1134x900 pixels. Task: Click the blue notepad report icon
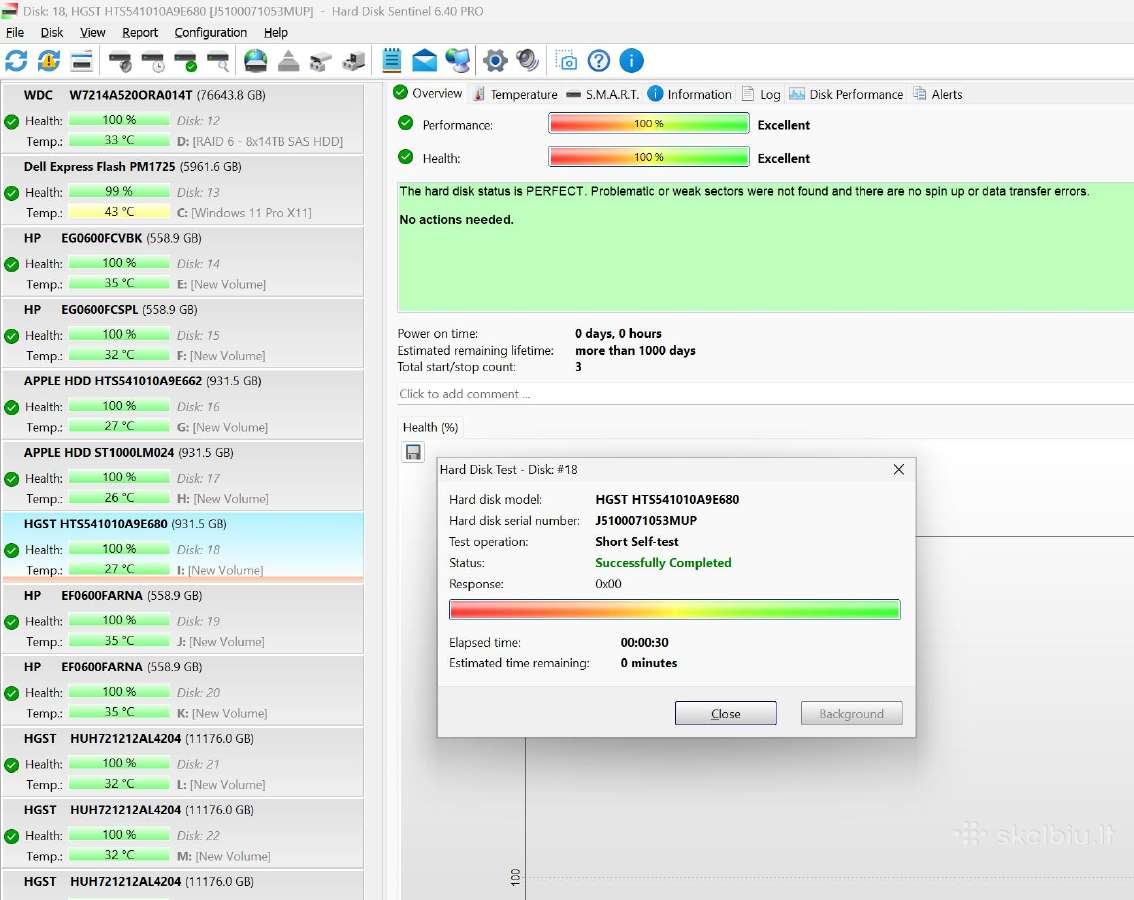pos(392,61)
